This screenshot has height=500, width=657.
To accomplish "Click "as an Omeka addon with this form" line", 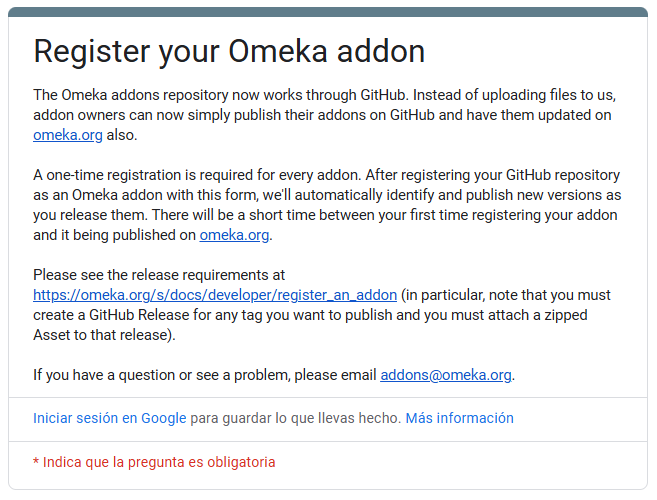I will point(327,195).
